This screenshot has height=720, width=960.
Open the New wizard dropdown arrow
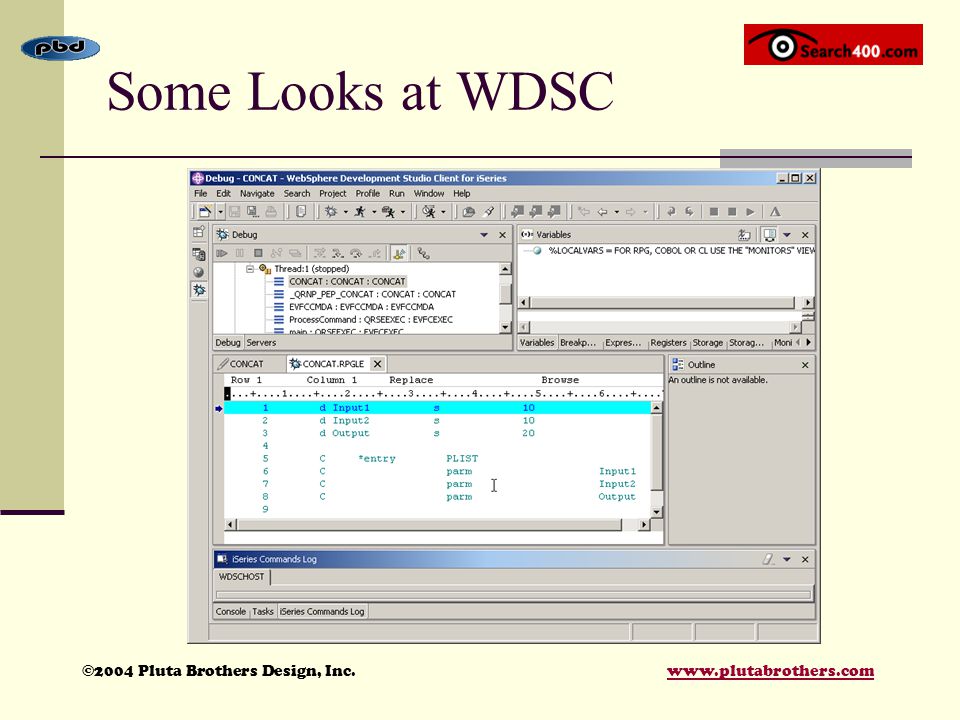[220, 212]
